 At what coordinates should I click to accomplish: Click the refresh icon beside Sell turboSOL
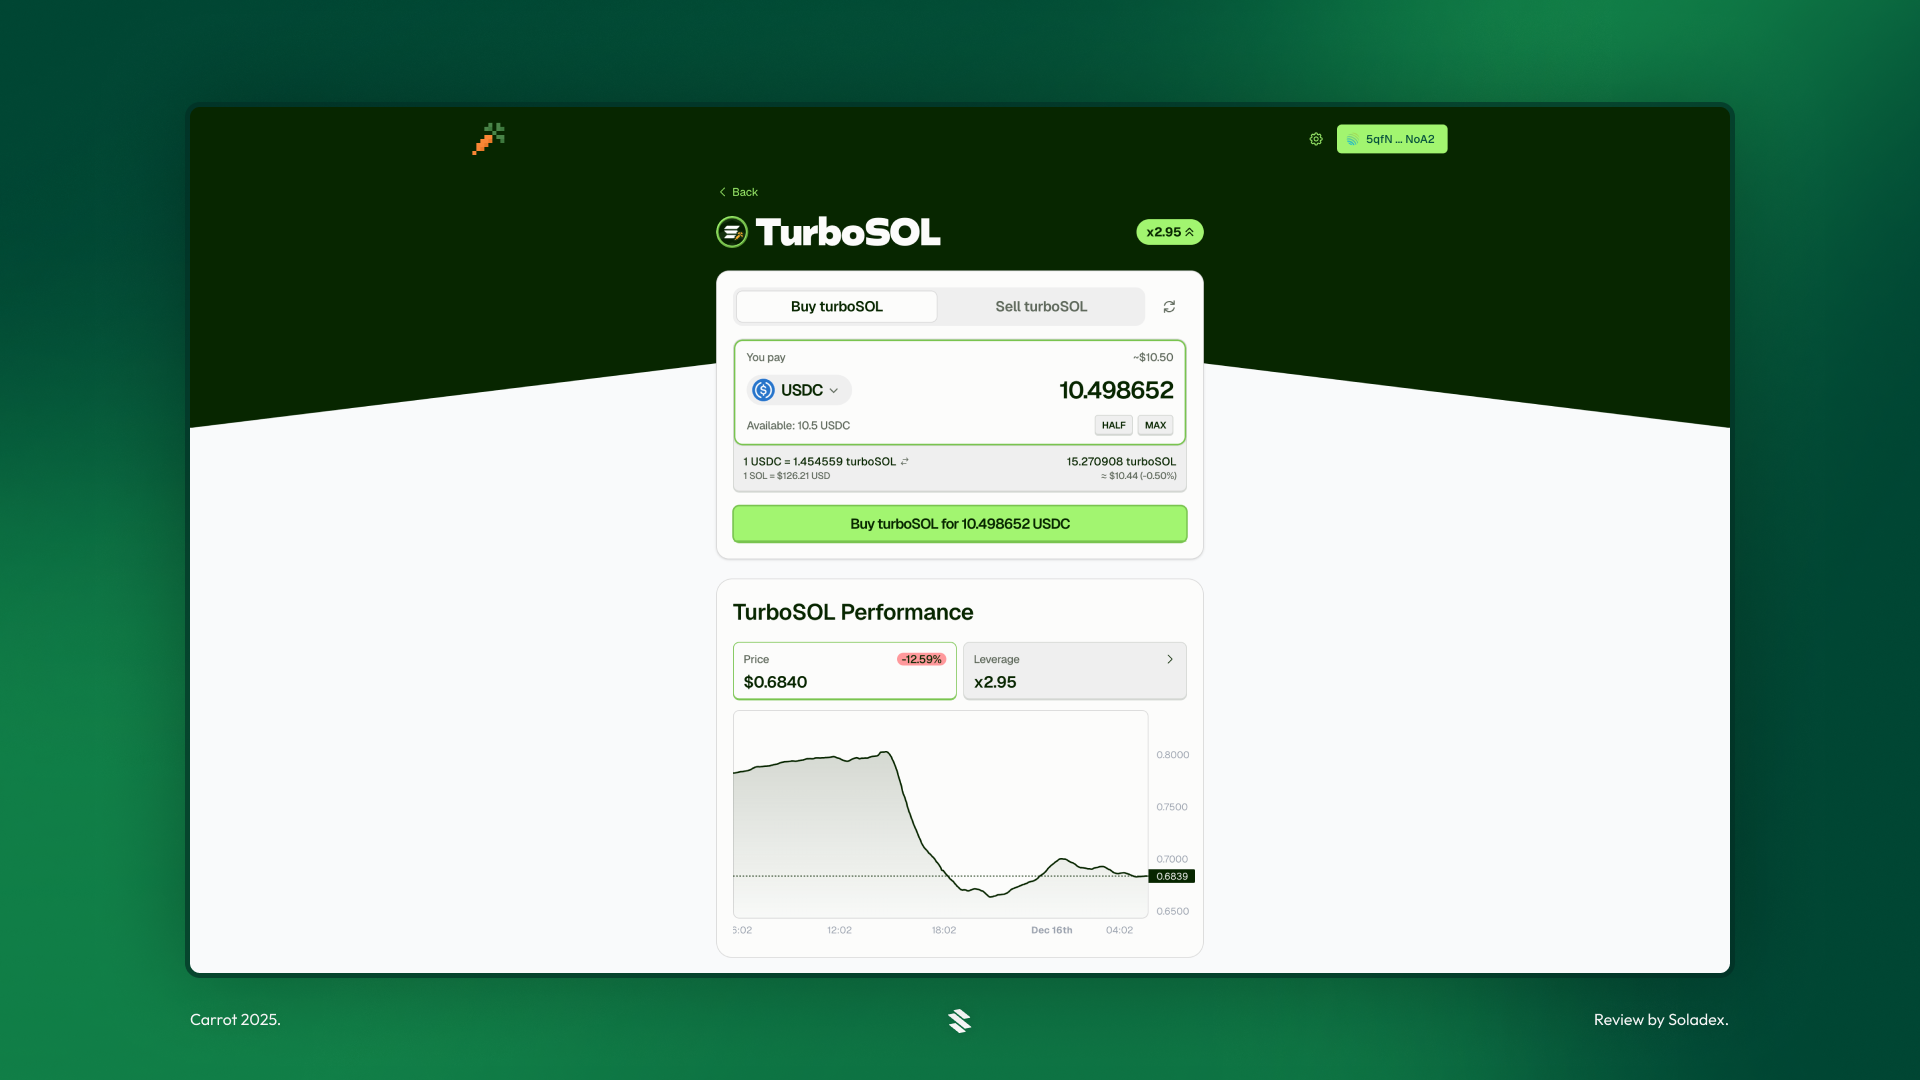(1169, 307)
